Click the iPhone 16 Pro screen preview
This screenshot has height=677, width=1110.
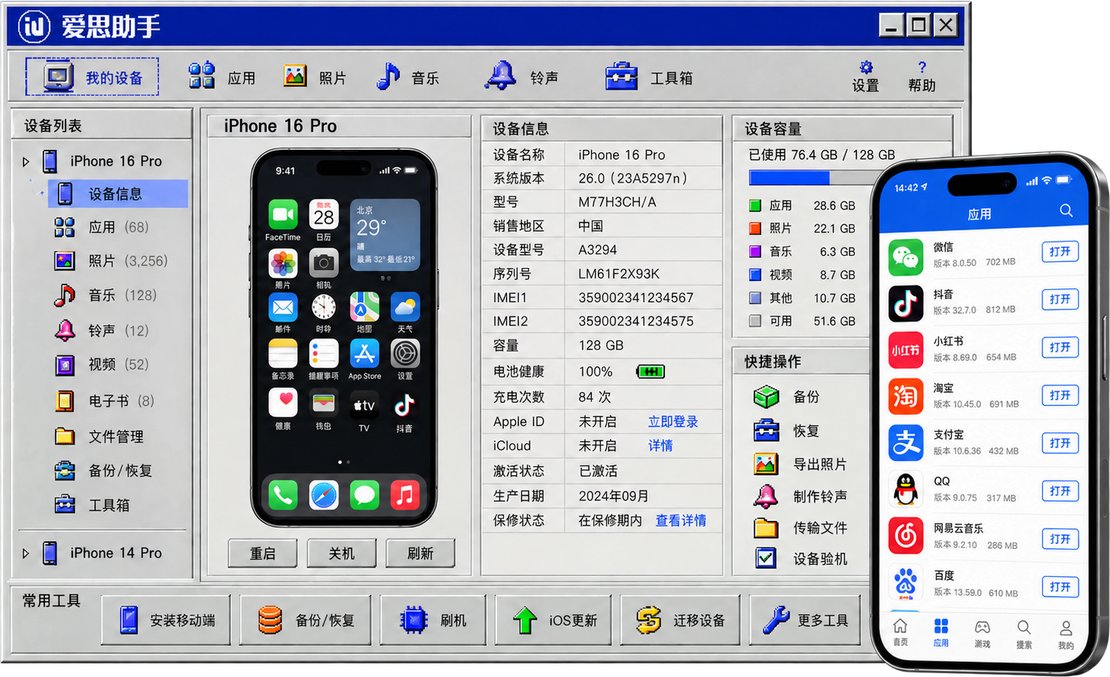(344, 337)
